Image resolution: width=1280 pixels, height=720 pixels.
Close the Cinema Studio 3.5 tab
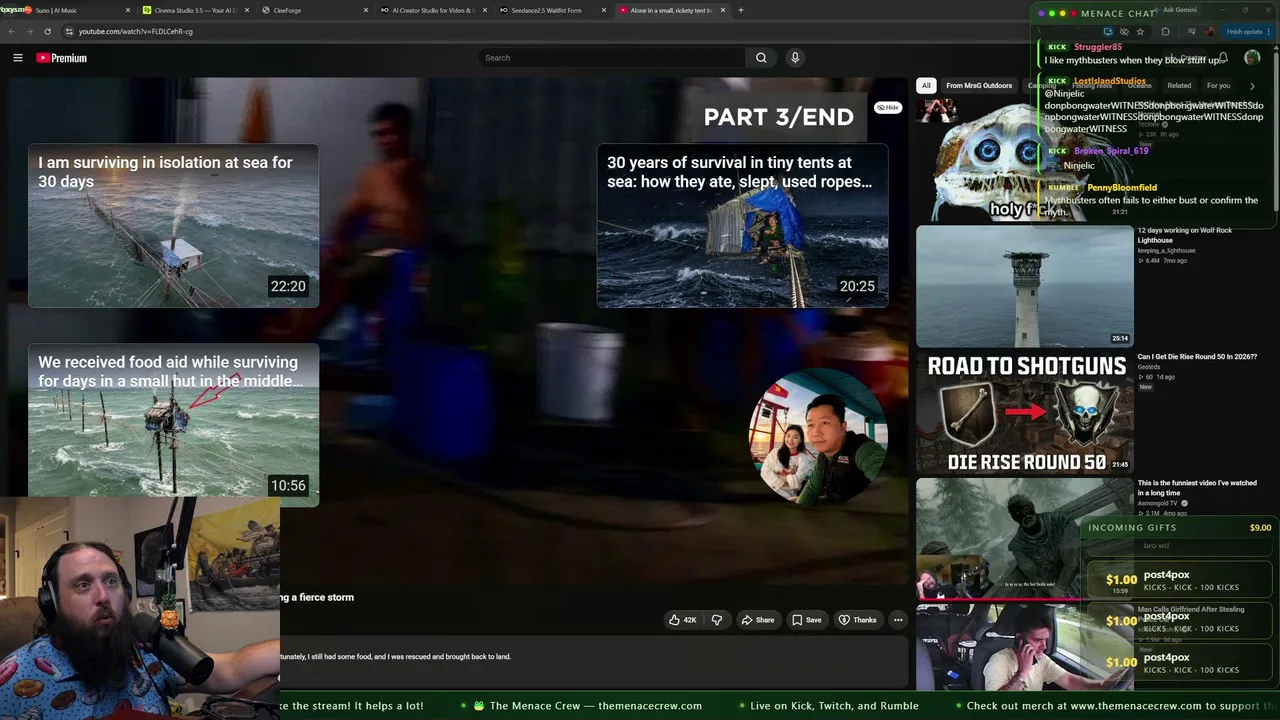[x=248, y=10]
